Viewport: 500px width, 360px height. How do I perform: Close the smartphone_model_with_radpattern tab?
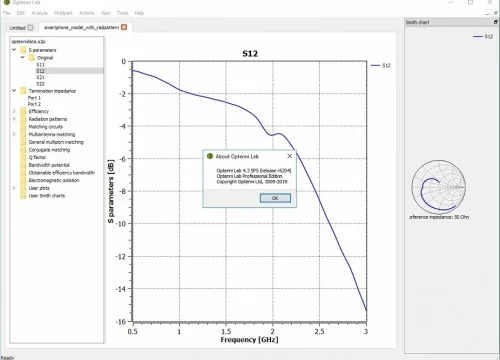(x=124, y=27)
